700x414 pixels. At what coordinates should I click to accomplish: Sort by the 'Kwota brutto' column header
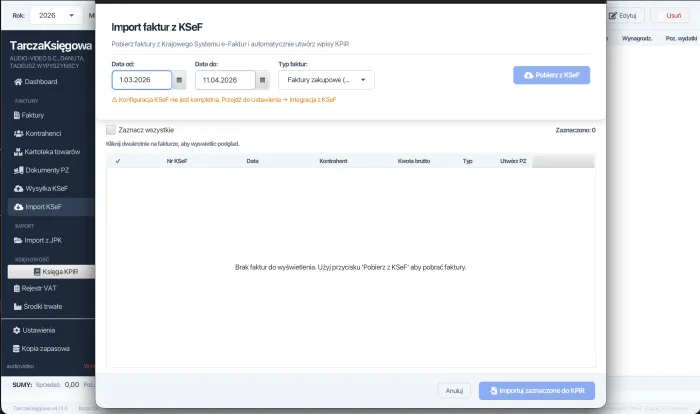click(412, 160)
